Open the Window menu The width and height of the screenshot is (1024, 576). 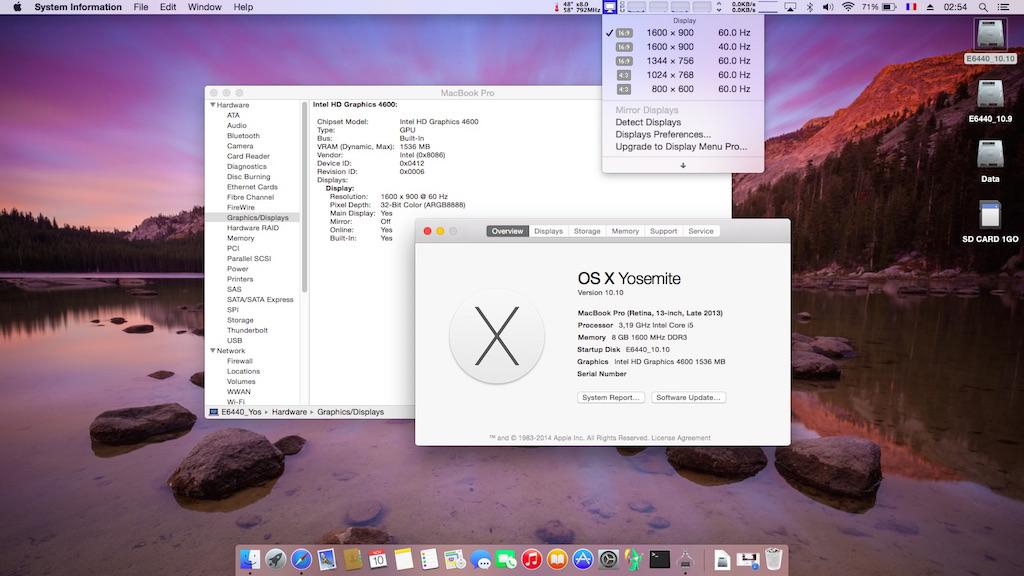(x=204, y=7)
